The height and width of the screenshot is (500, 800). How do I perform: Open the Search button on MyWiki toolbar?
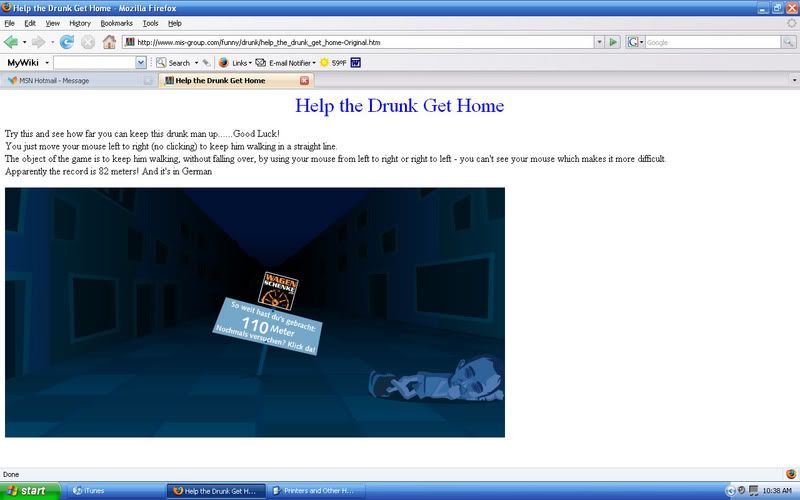click(174, 62)
